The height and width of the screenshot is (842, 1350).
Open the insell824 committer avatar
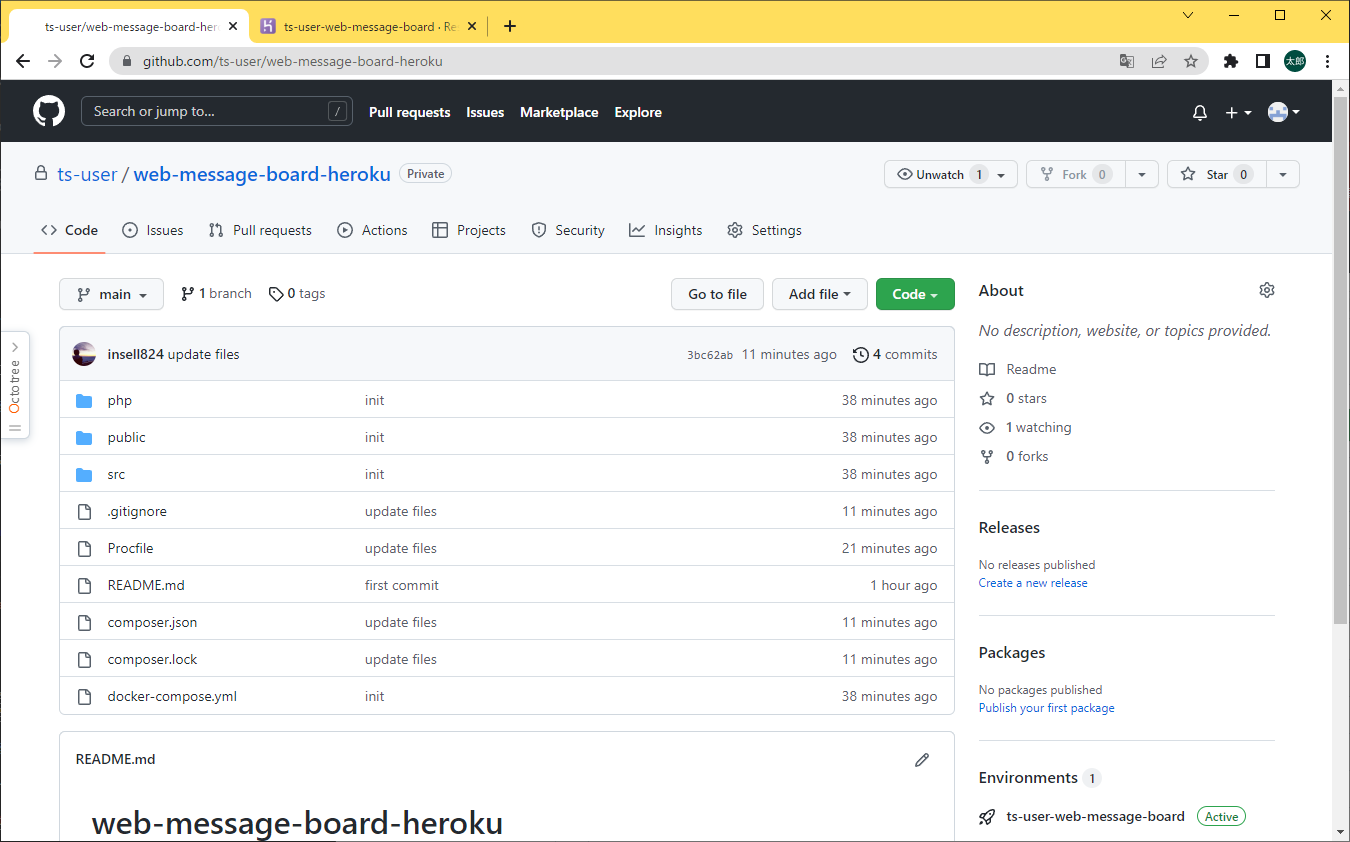[x=84, y=354]
